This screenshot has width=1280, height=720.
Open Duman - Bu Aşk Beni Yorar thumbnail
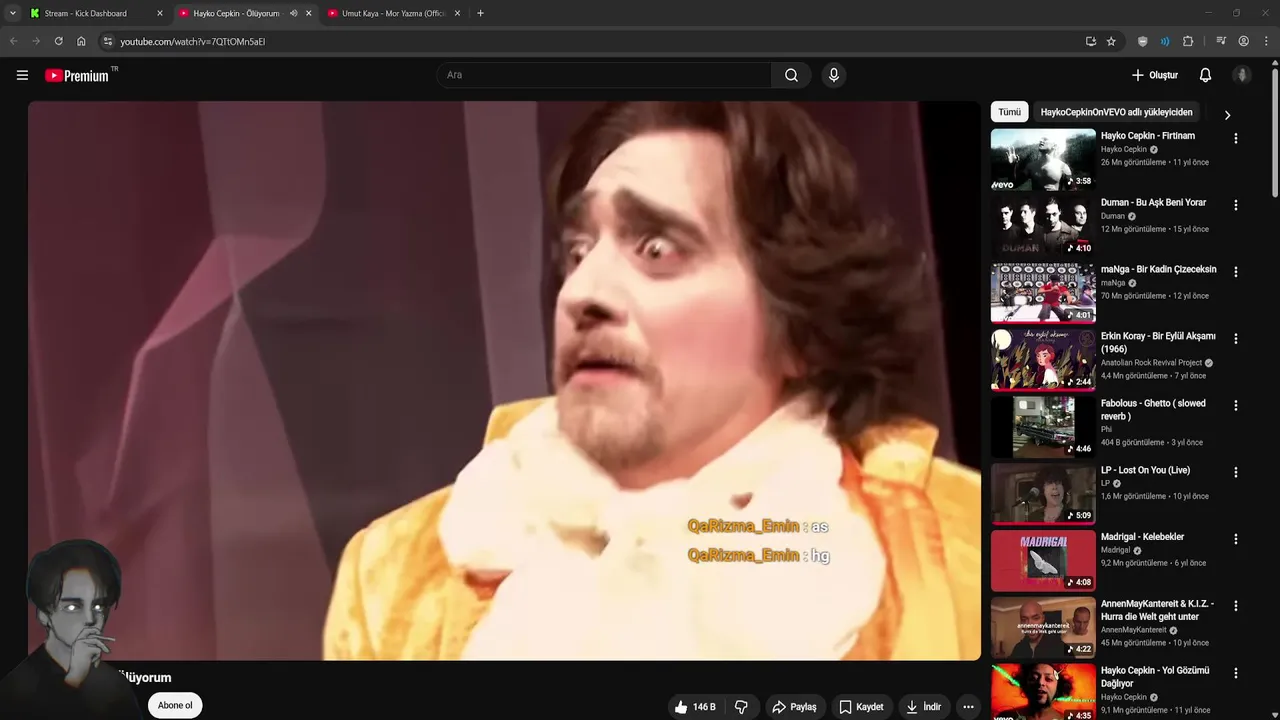click(1043, 226)
